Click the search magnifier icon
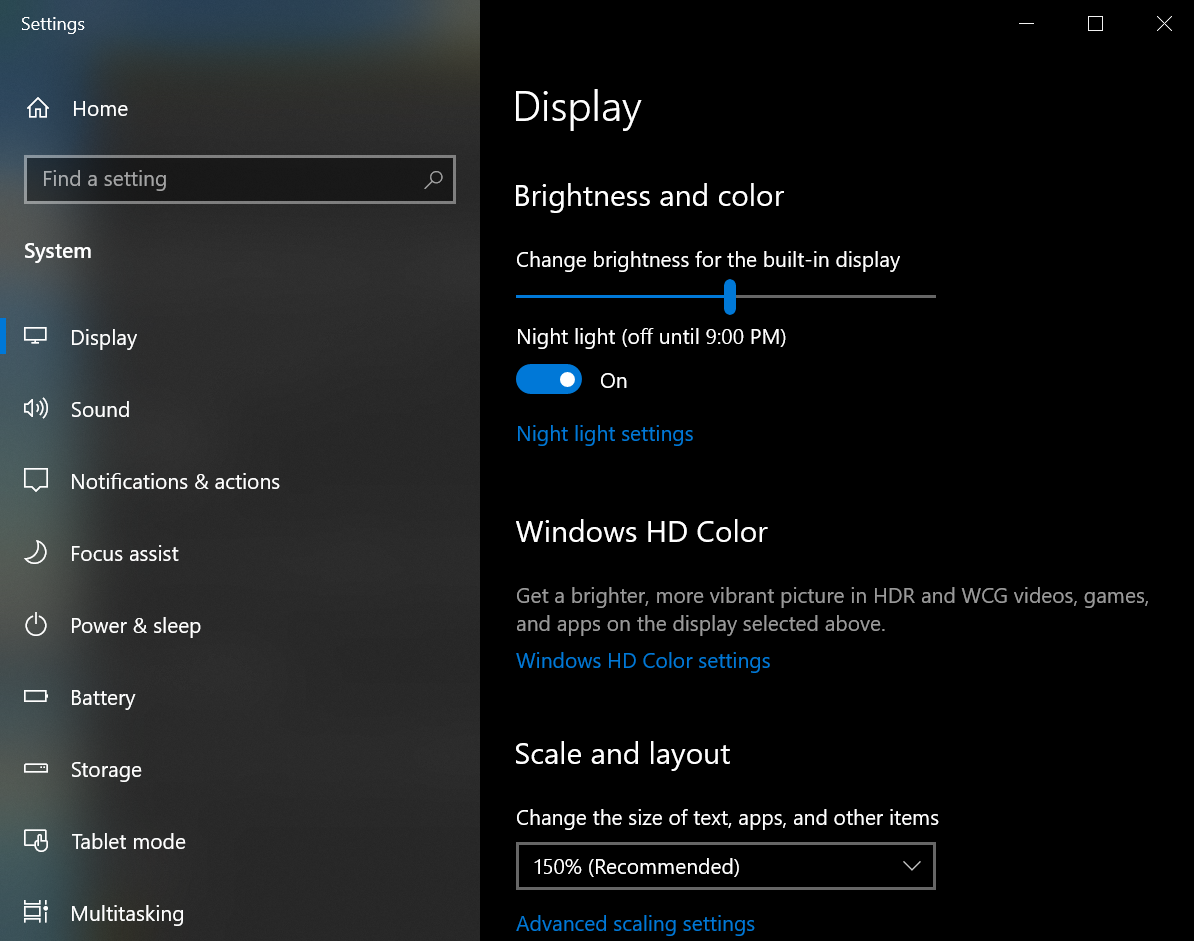 (433, 180)
